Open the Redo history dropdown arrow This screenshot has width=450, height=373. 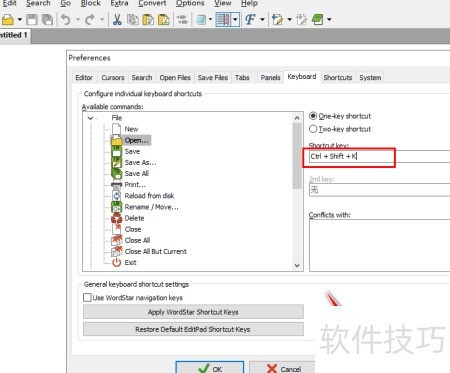[x=102, y=20]
